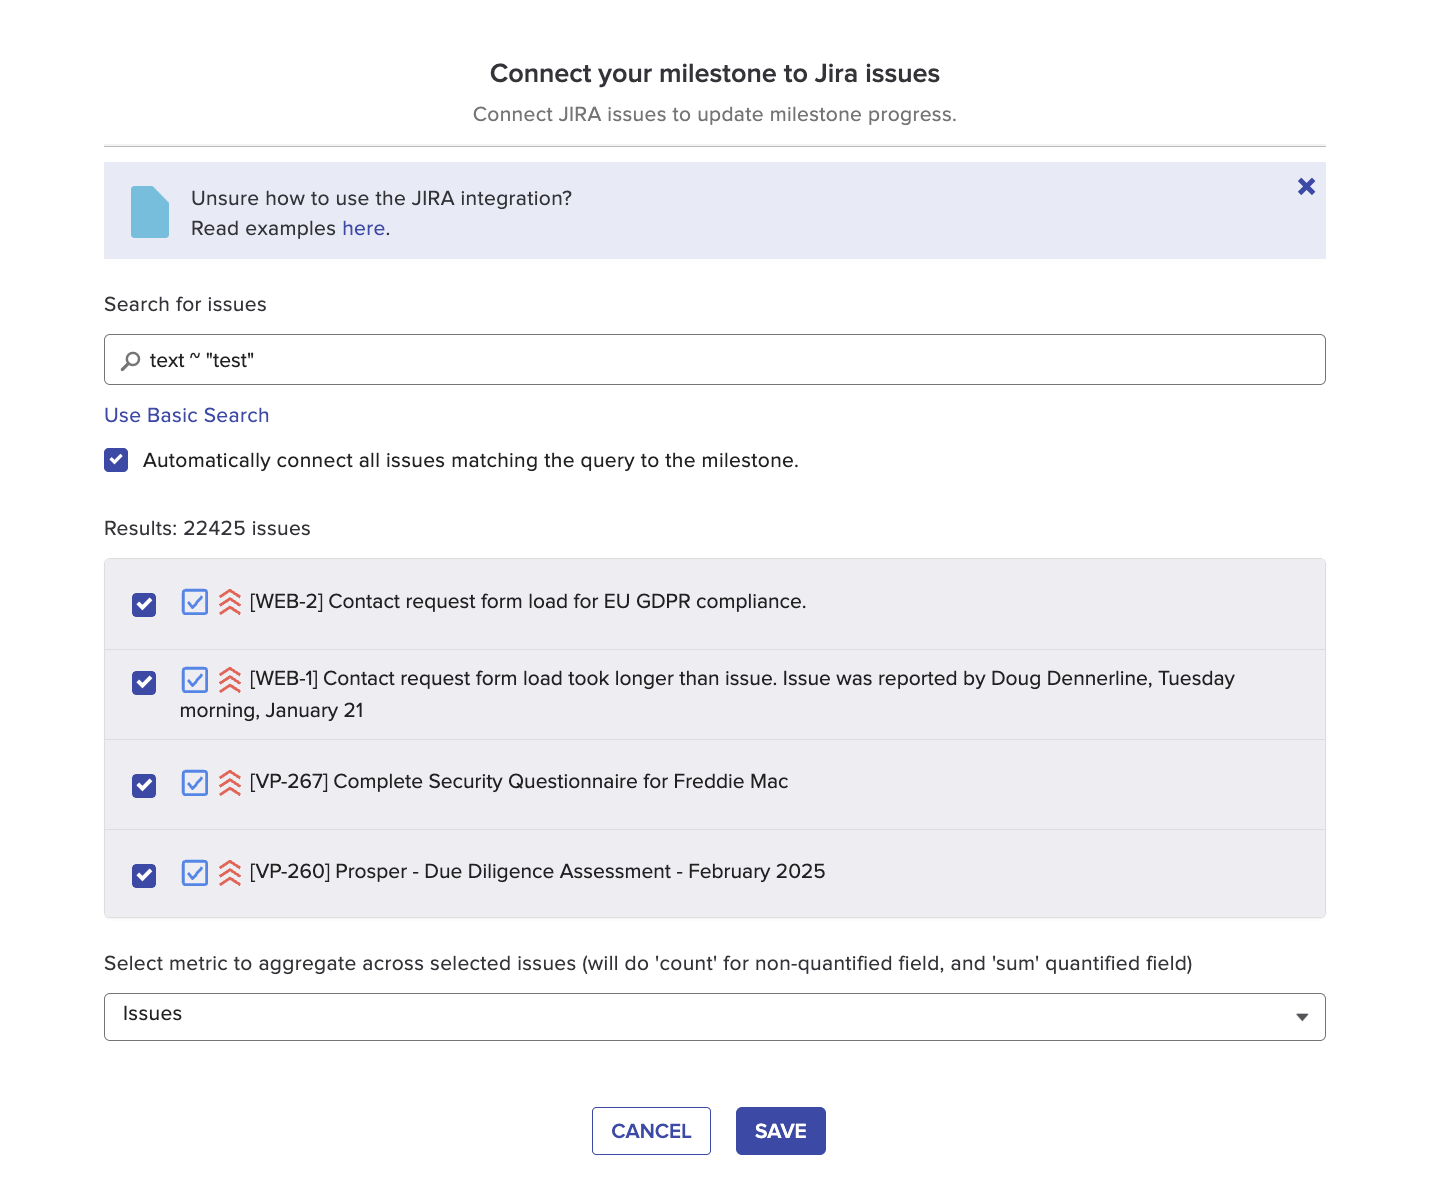
Task: Open the 'here' examples link
Action: tap(363, 229)
